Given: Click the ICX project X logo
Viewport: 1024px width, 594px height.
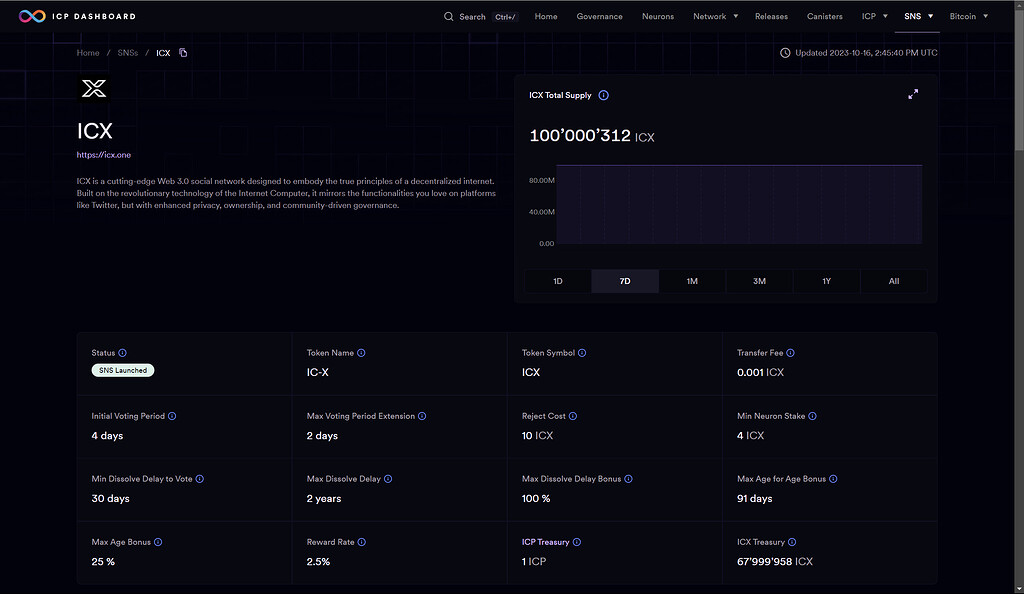Looking at the screenshot, I should (x=94, y=89).
